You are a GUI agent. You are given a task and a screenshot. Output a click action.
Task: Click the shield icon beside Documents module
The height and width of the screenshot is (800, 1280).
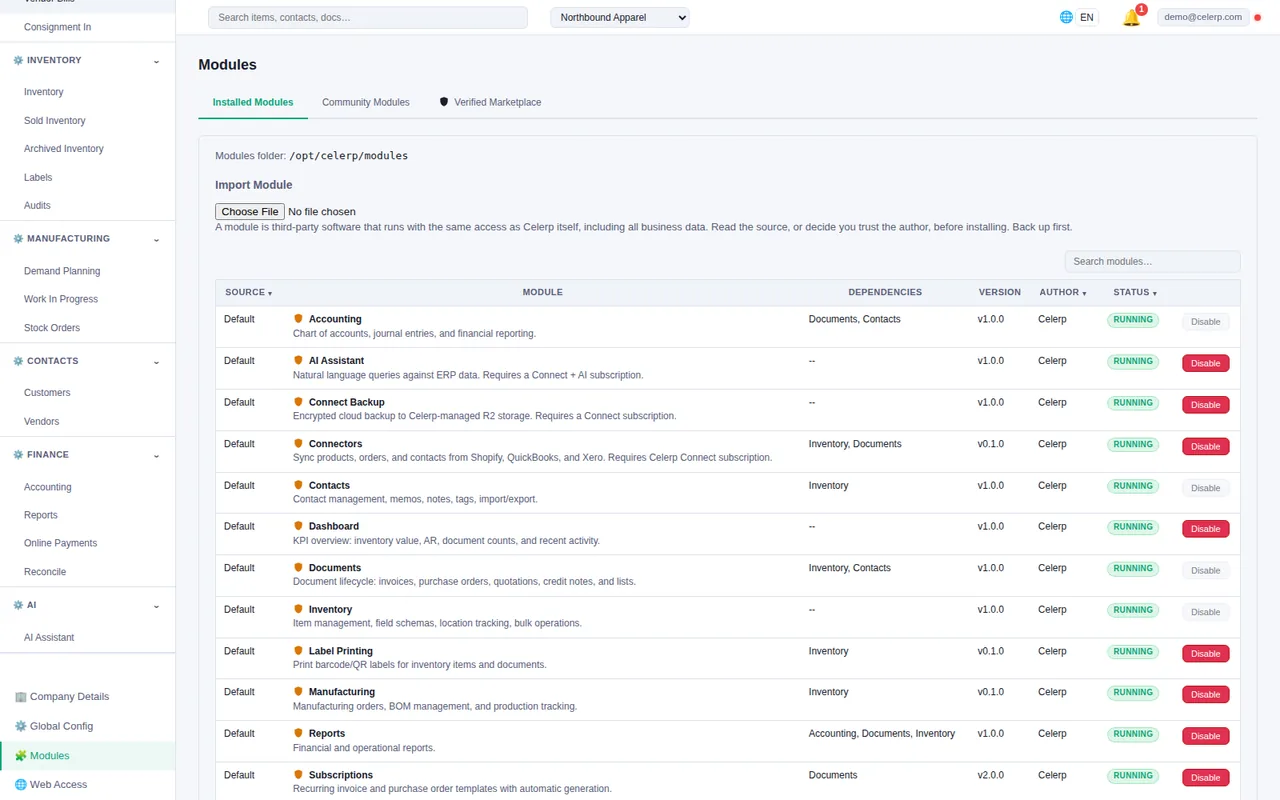tap(298, 567)
